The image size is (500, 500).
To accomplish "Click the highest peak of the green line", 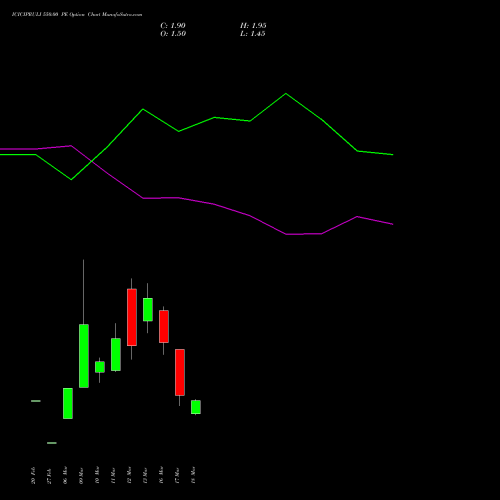I will [286, 94].
